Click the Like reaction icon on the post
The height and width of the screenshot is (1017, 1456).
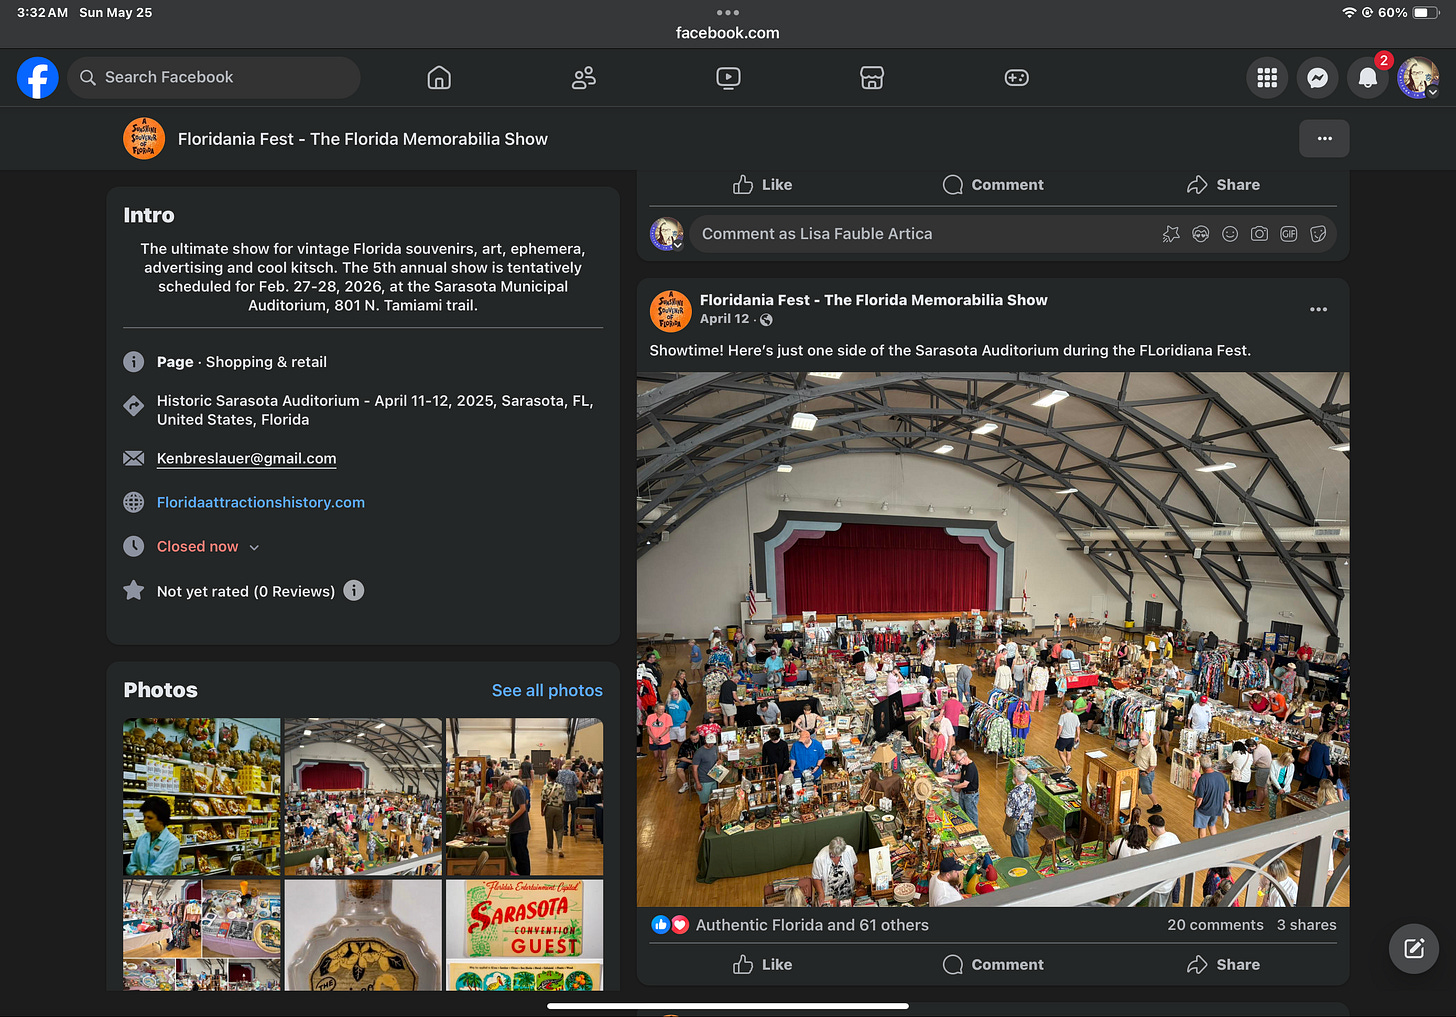(660, 925)
